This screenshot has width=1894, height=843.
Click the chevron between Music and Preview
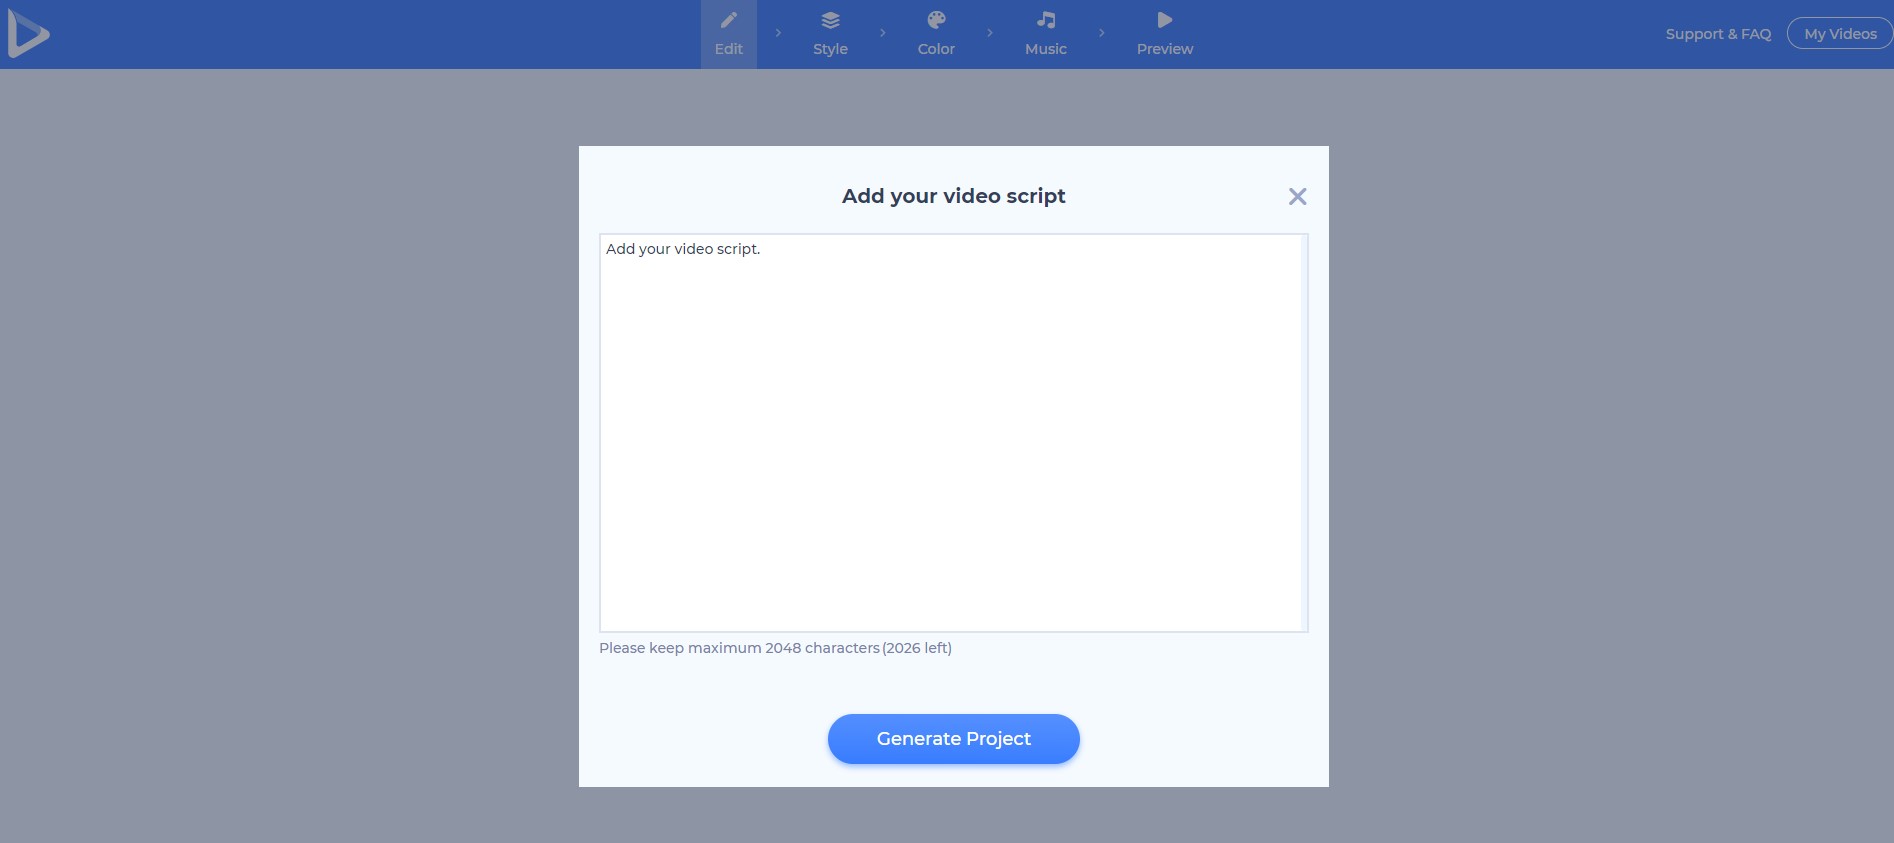coord(1101,33)
